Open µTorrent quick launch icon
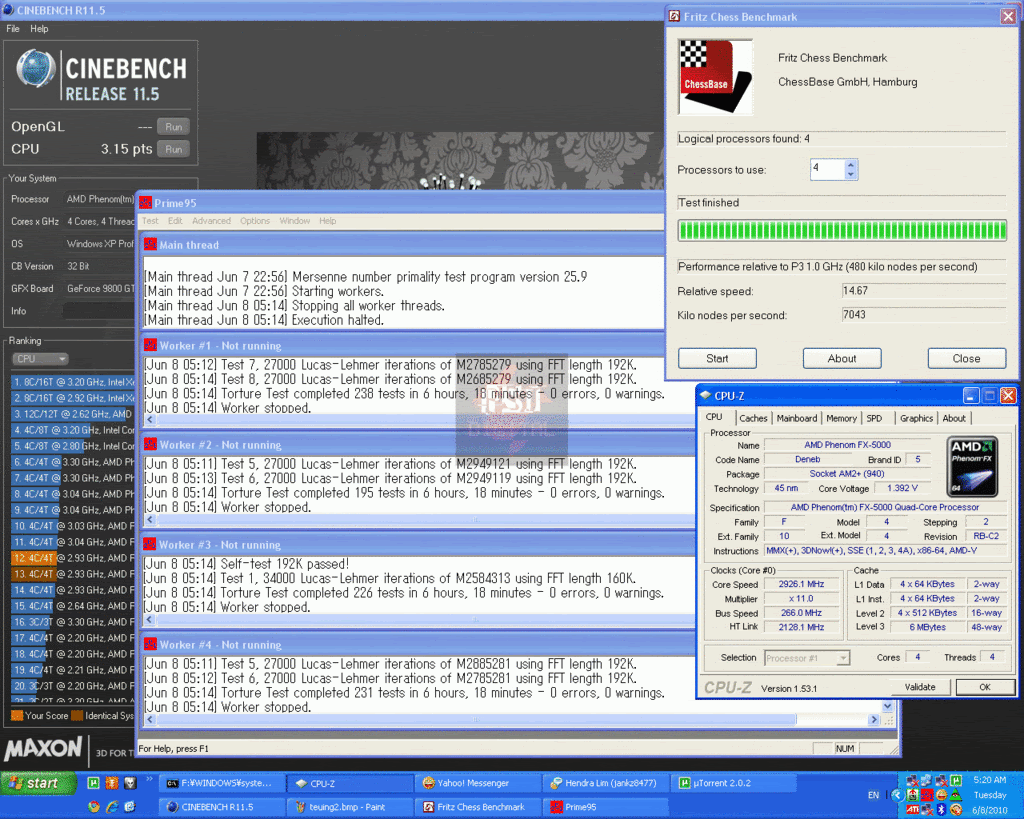 (x=94, y=782)
